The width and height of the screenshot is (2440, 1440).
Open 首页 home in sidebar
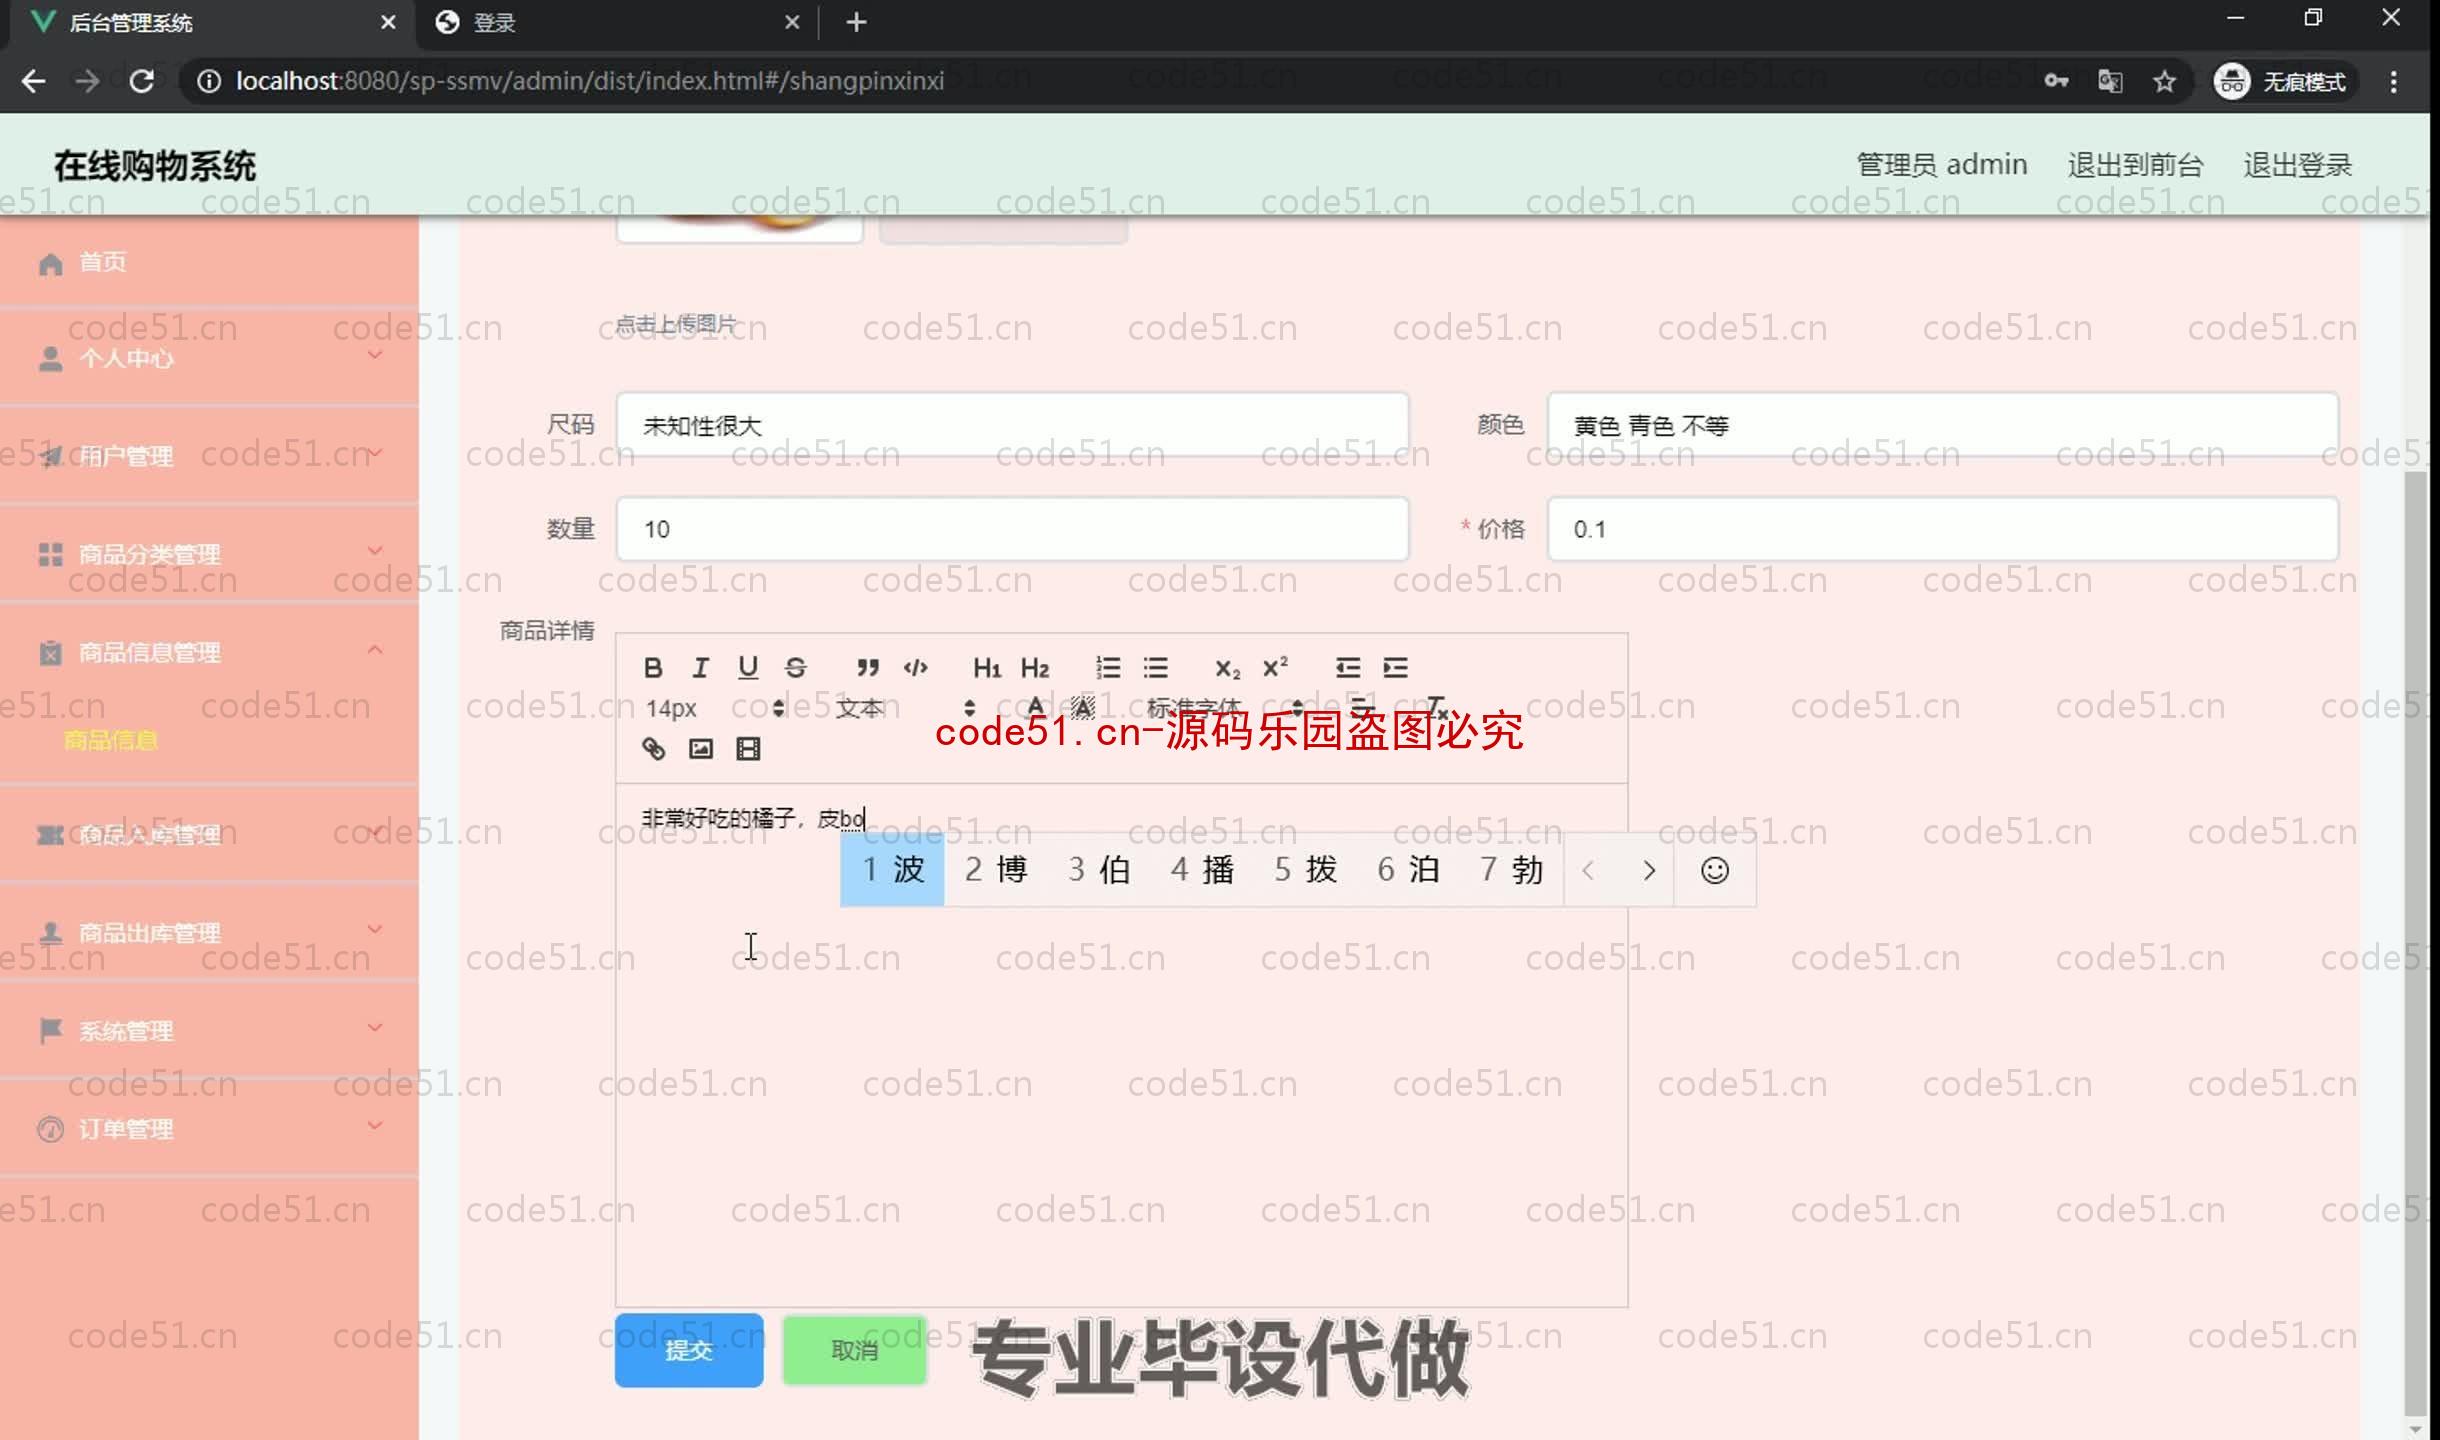click(x=209, y=262)
